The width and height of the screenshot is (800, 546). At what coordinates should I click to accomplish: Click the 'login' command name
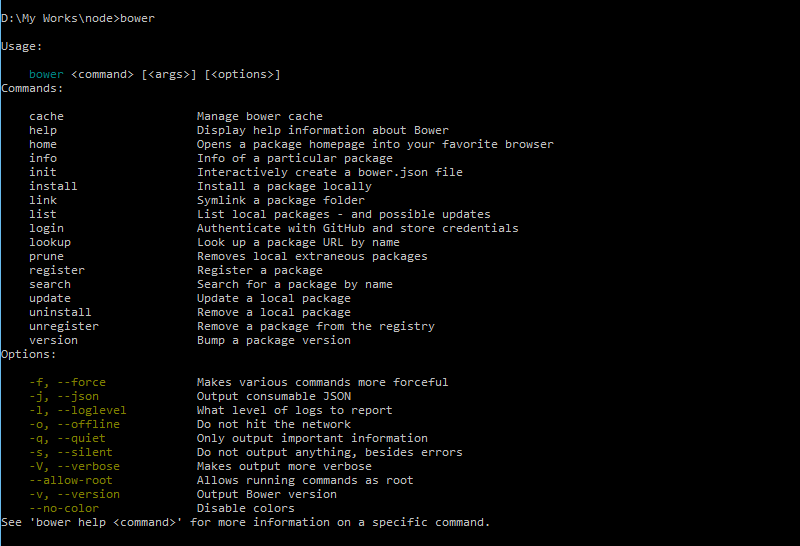(47, 228)
